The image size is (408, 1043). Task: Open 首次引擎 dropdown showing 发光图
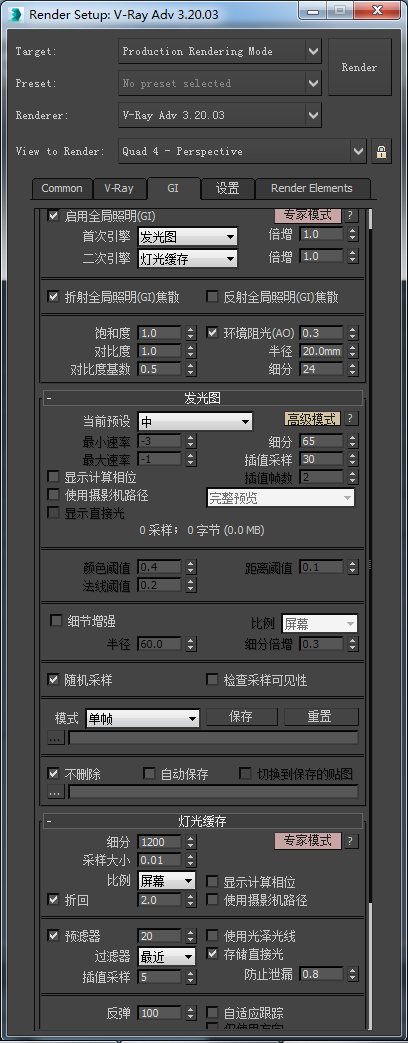(x=188, y=236)
